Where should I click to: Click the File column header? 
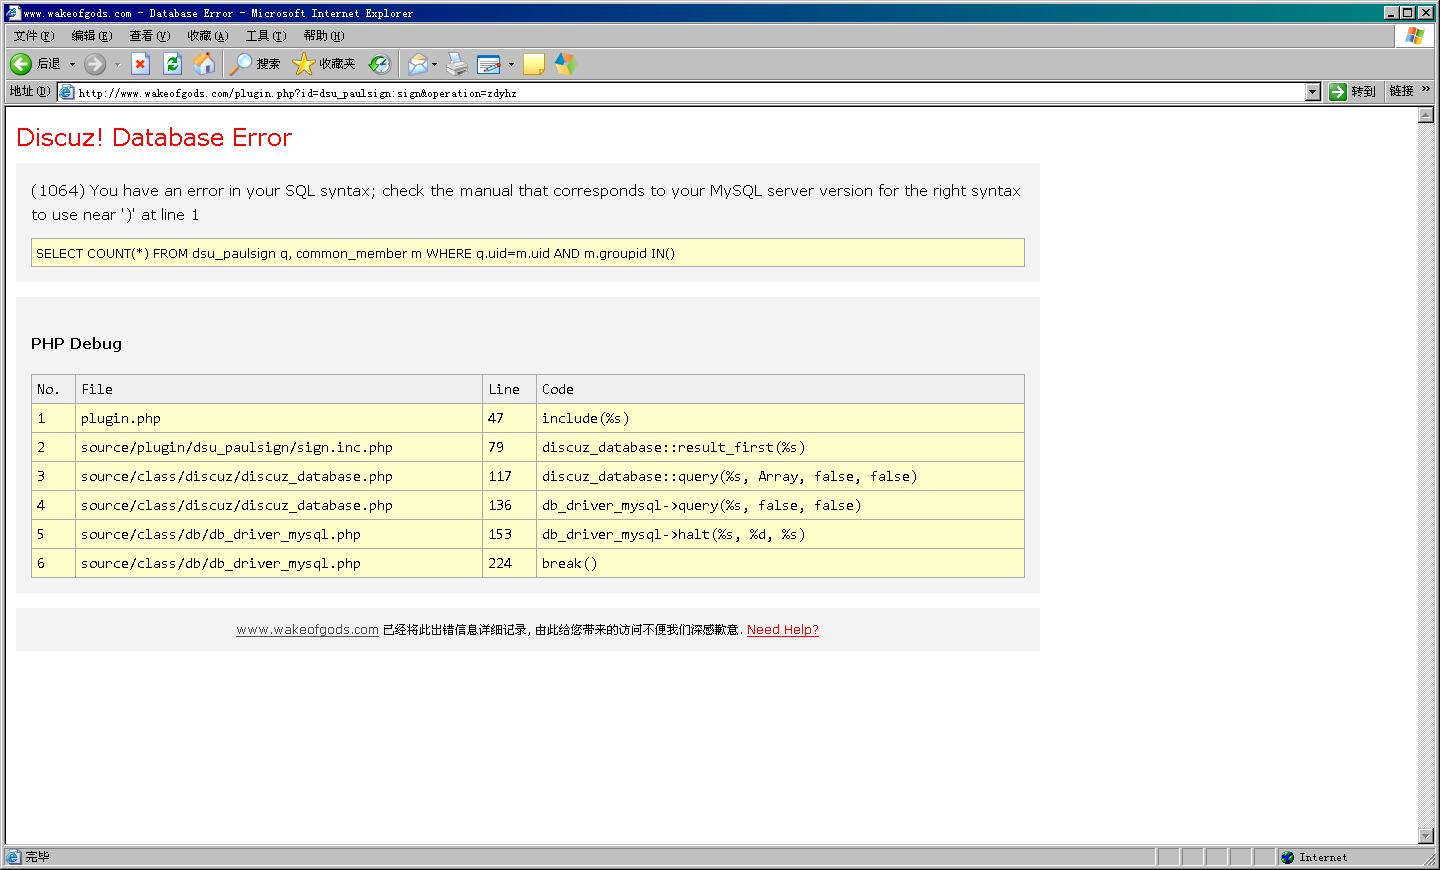point(279,389)
